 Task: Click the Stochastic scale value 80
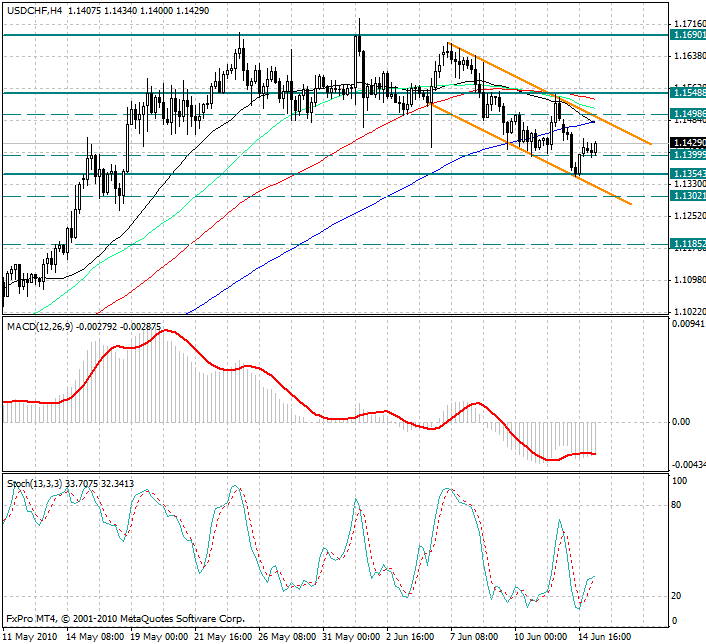pos(676,505)
